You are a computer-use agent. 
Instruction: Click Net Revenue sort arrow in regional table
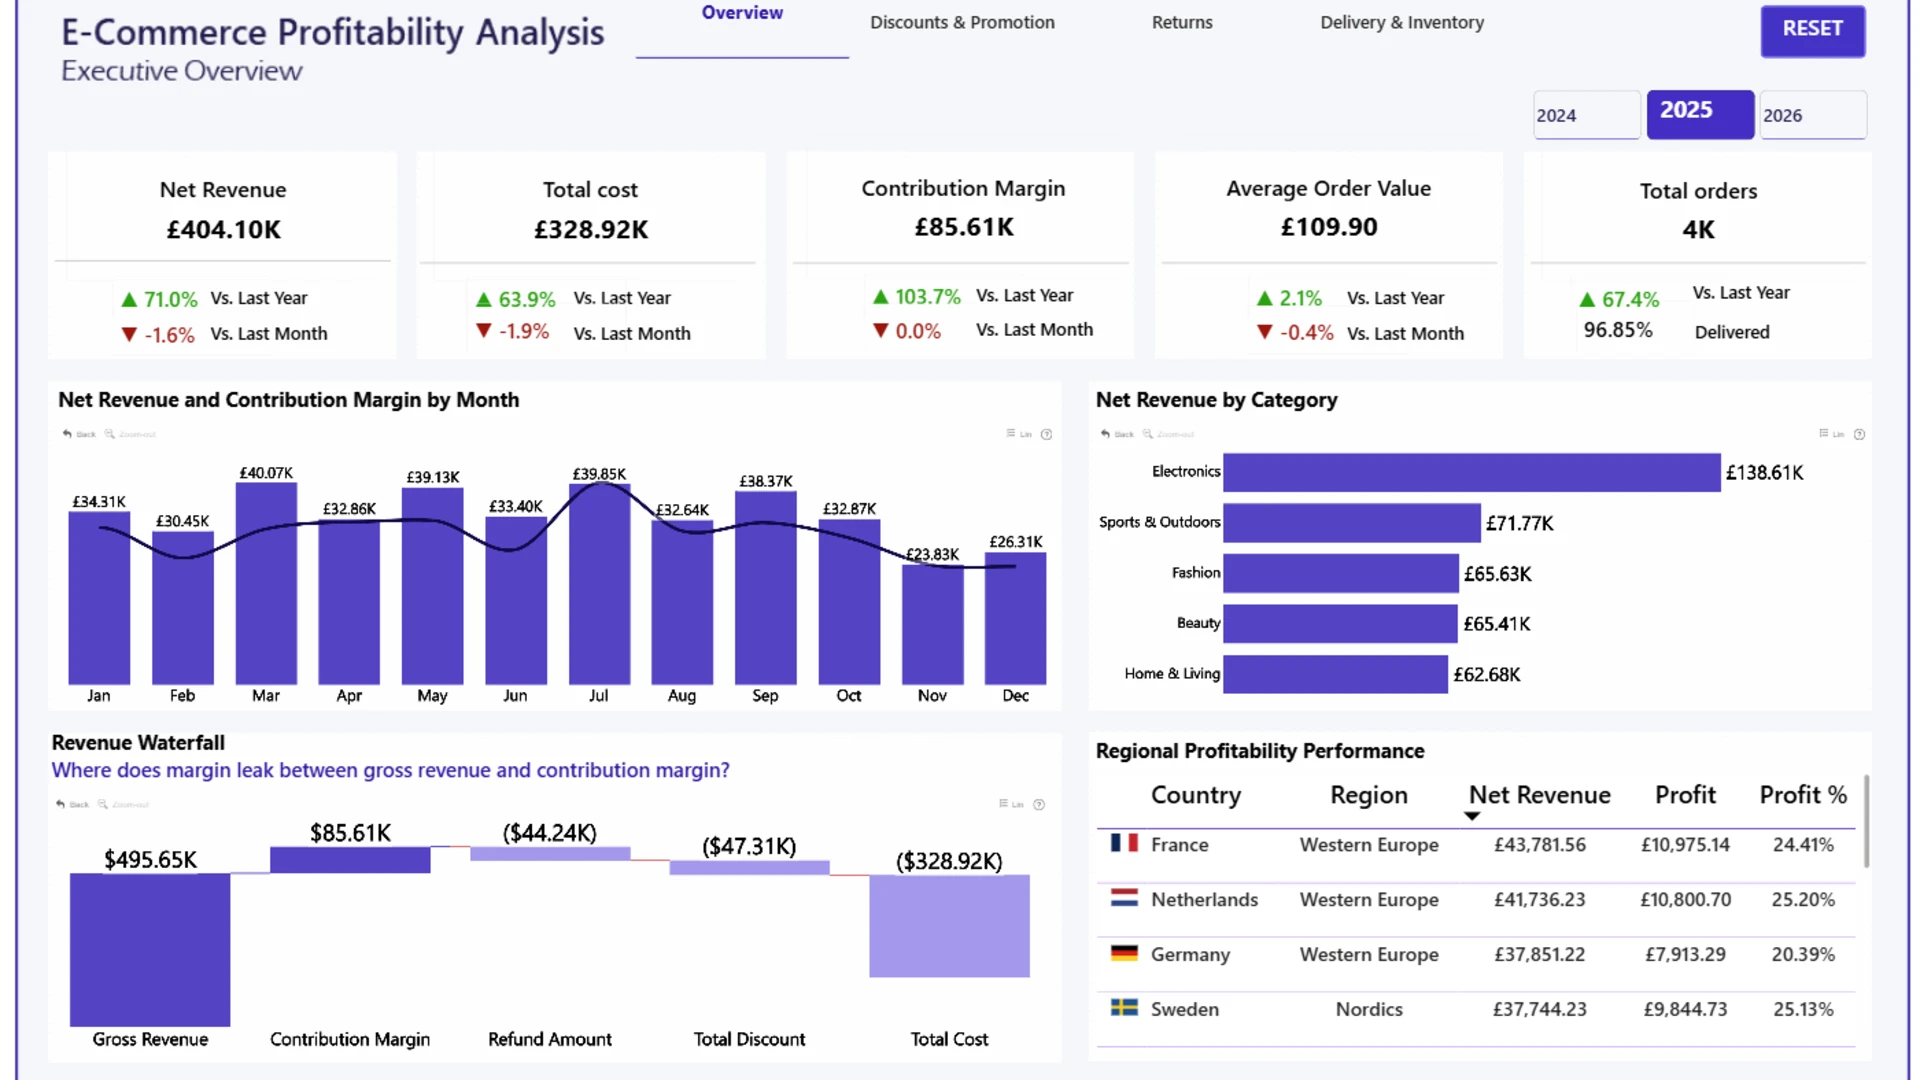1471,817
